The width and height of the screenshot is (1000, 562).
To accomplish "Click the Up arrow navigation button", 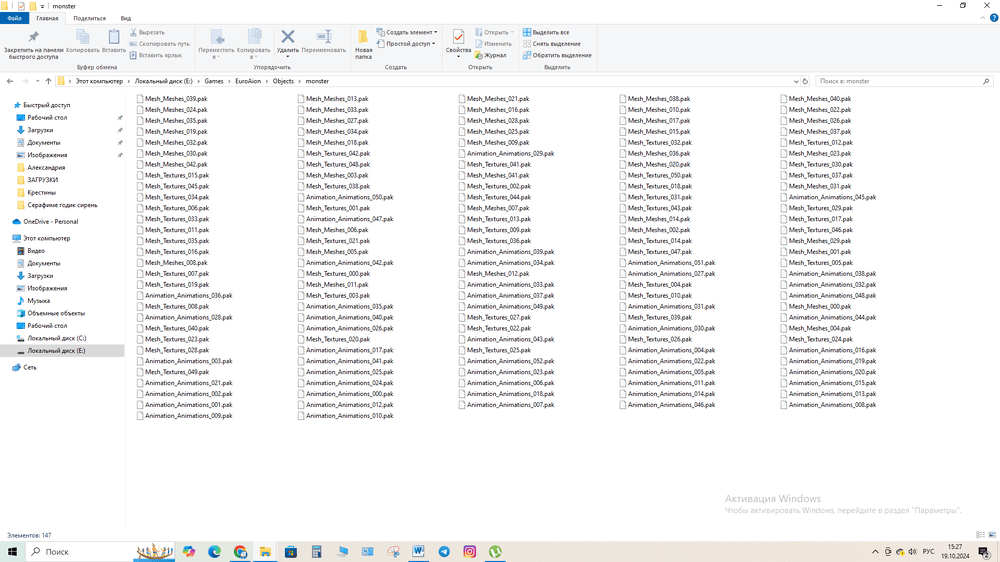I will tap(48, 81).
